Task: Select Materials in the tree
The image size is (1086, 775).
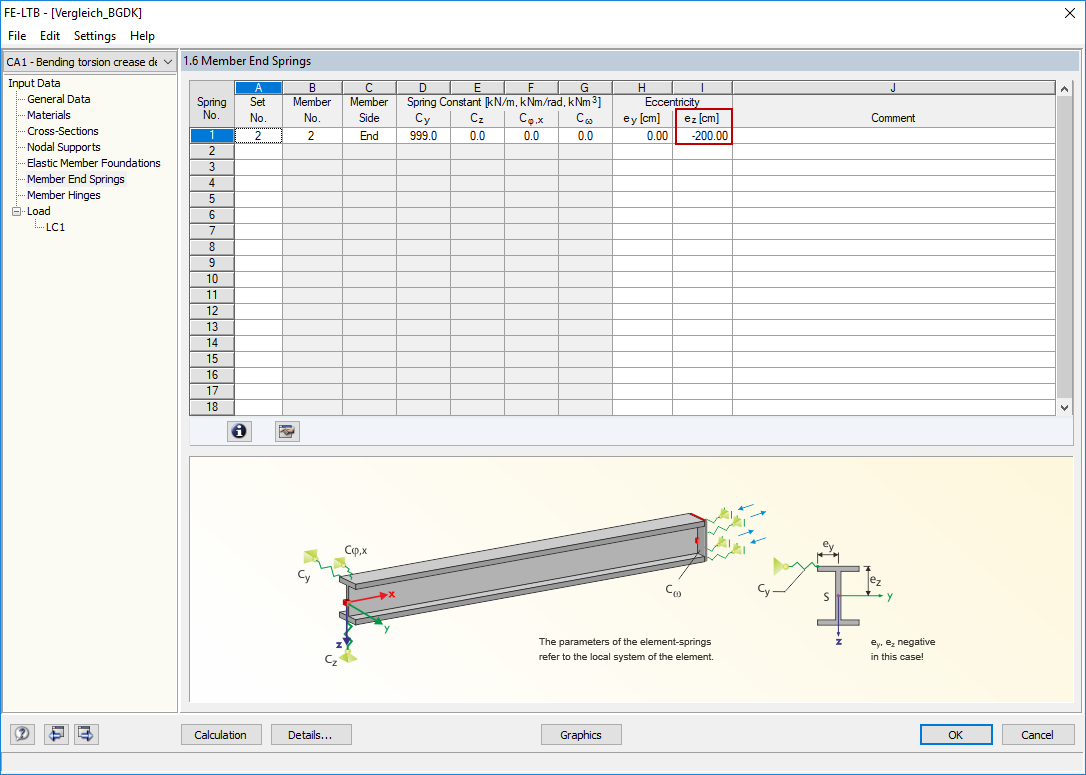Action: 48,115
